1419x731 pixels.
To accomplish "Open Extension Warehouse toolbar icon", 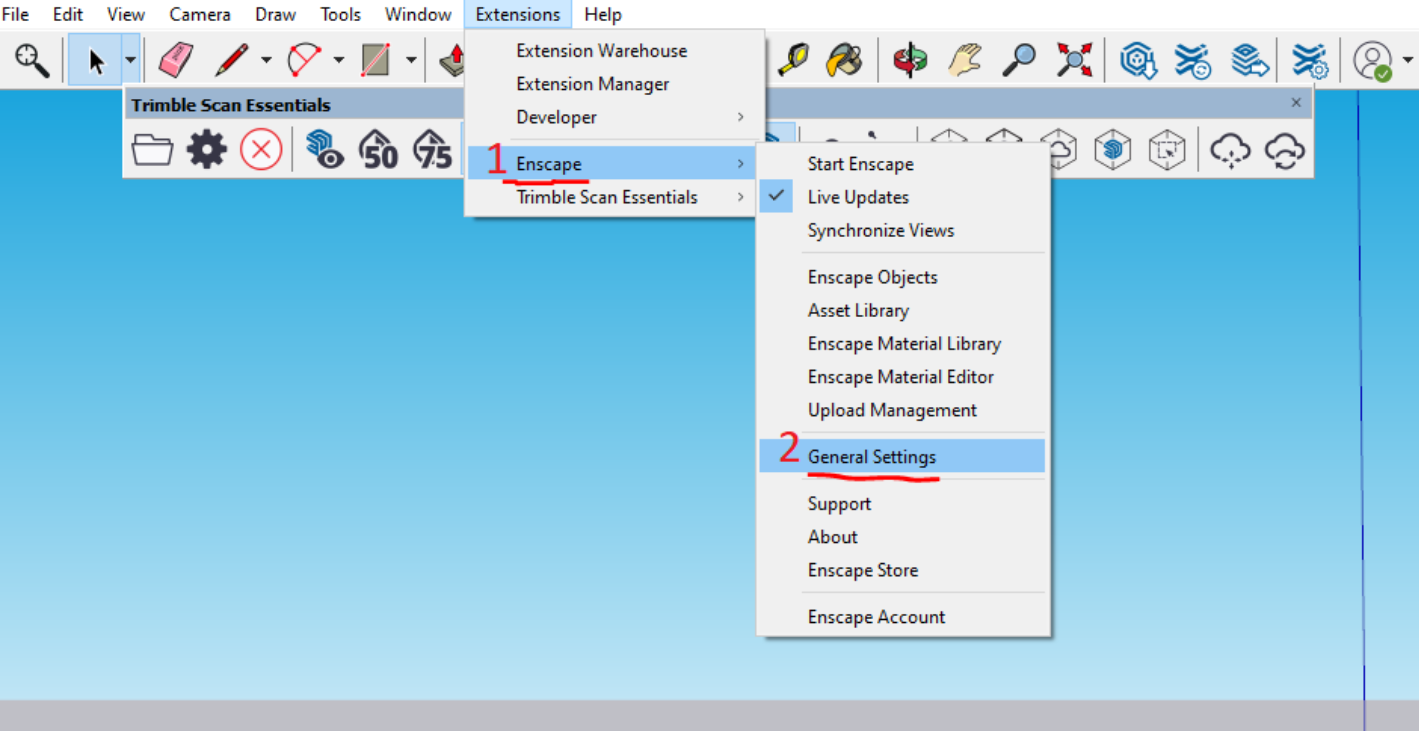I will (x=1193, y=60).
